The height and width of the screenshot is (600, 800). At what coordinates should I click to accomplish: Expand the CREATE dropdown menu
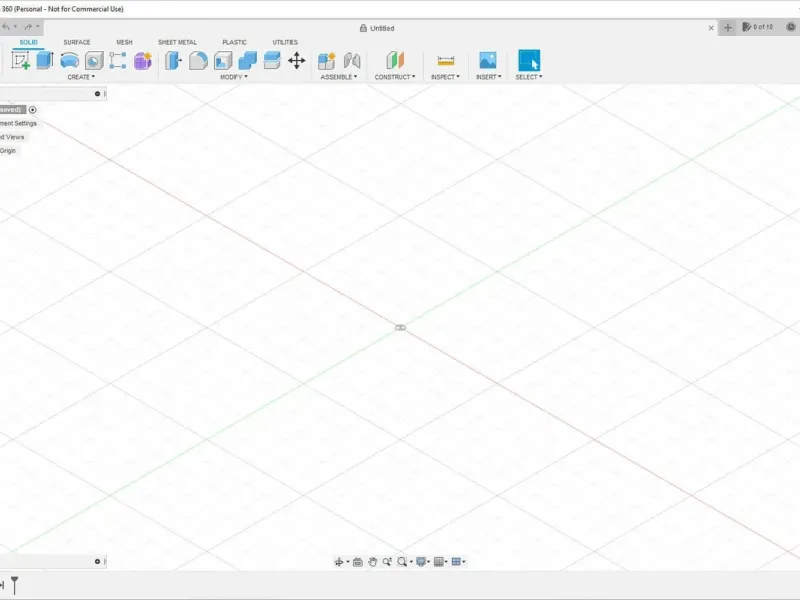(81, 77)
